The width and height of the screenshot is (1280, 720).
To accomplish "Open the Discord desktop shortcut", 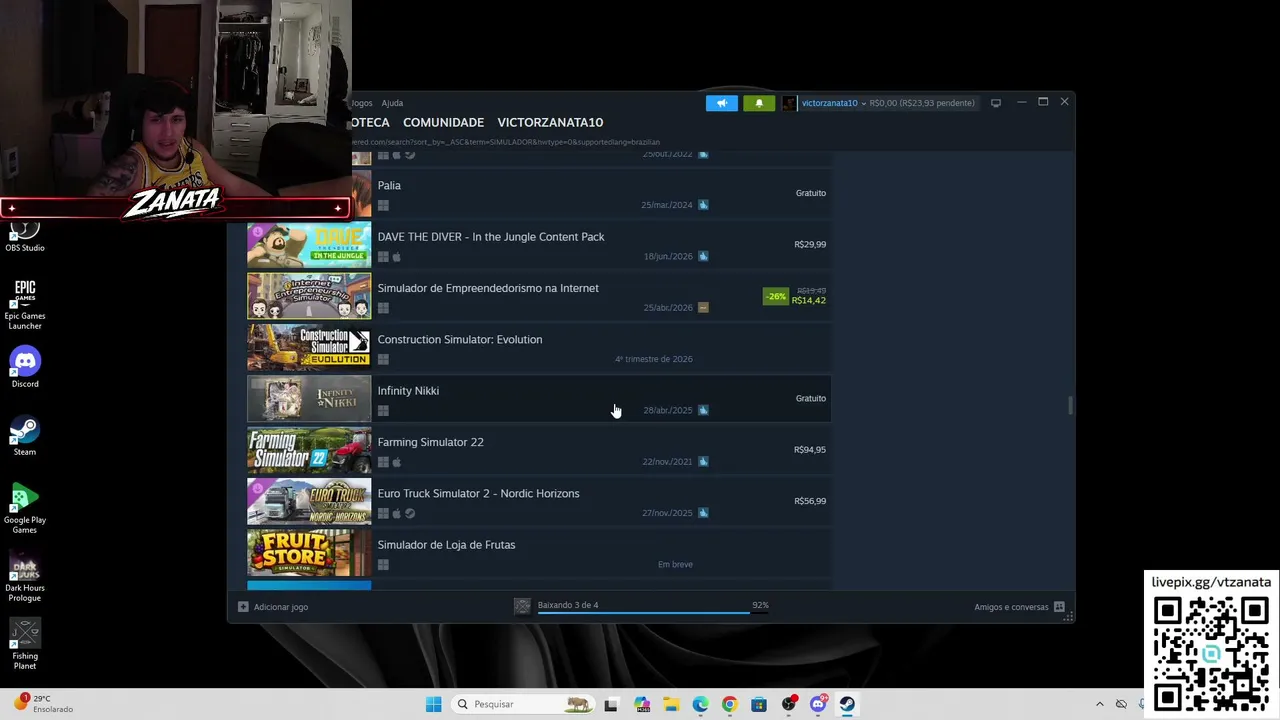I will pyautogui.click(x=25, y=368).
